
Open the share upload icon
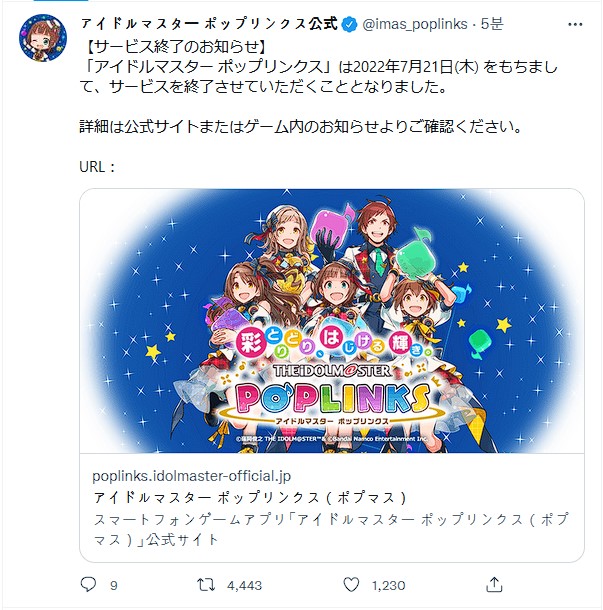click(494, 584)
